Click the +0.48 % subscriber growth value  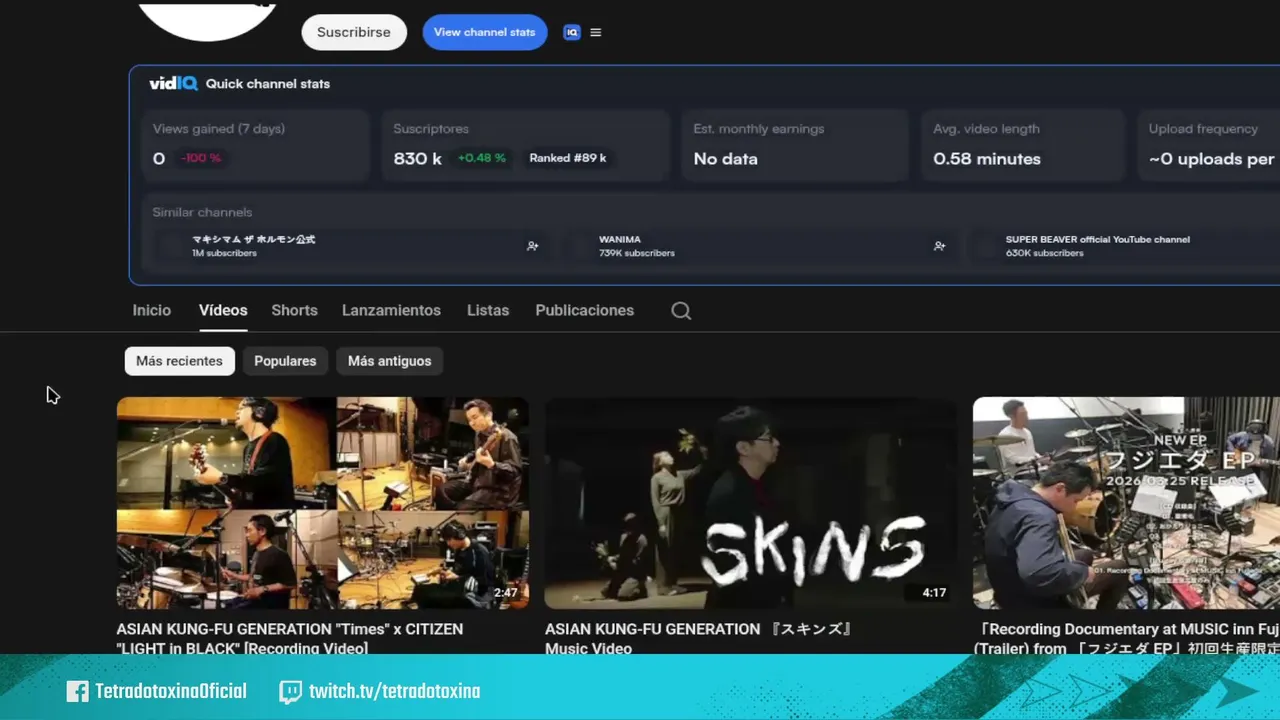pyautogui.click(x=482, y=158)
